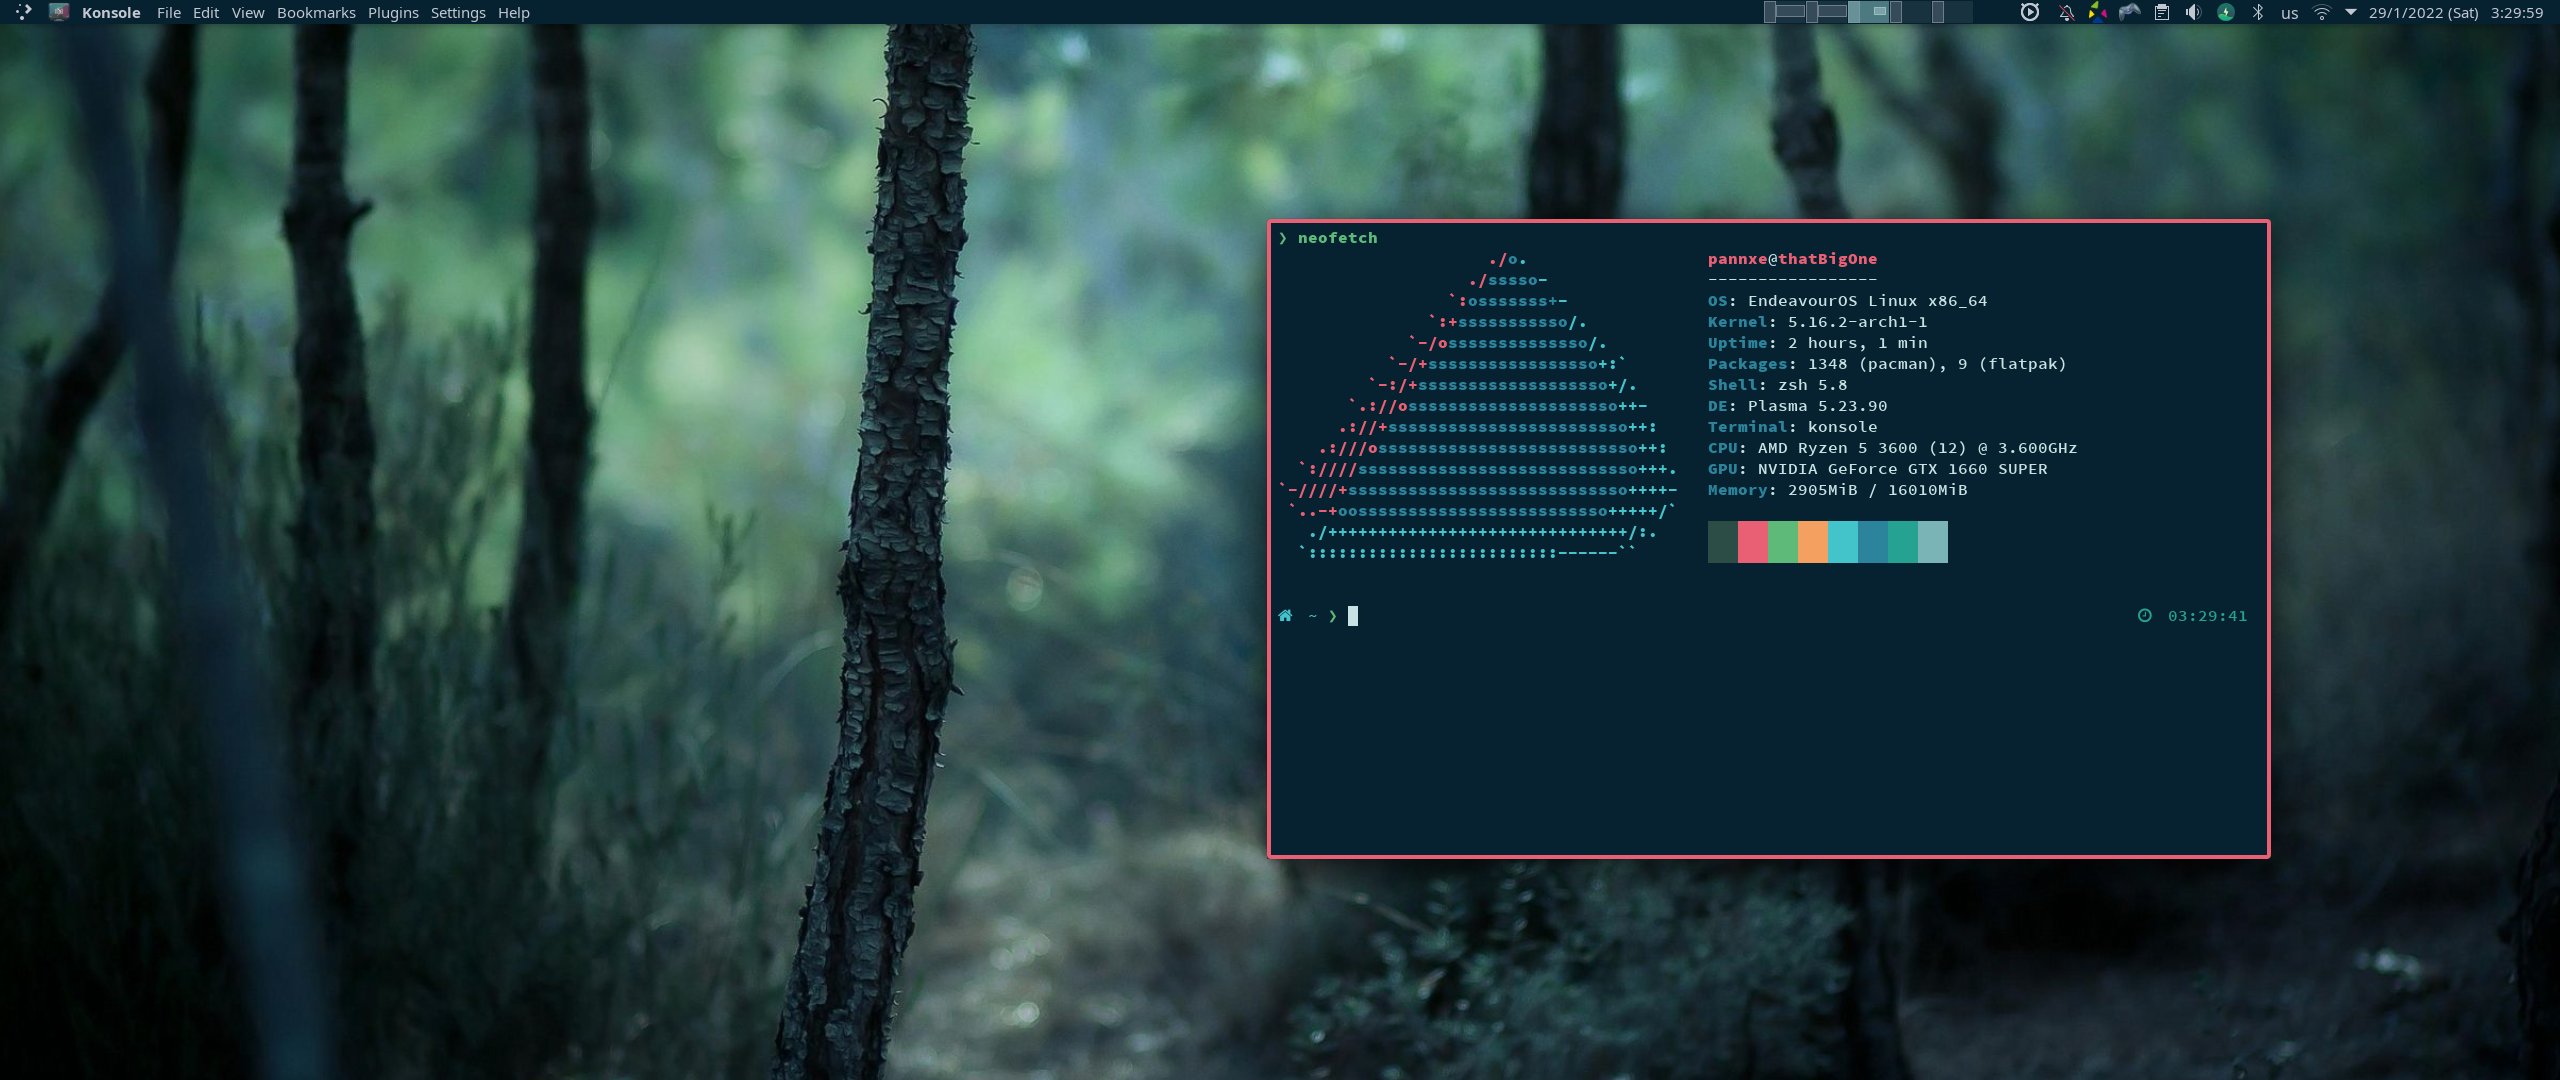Select the highlighted active desktop in pager
2560x1080 pixels.
(1868, 12)
